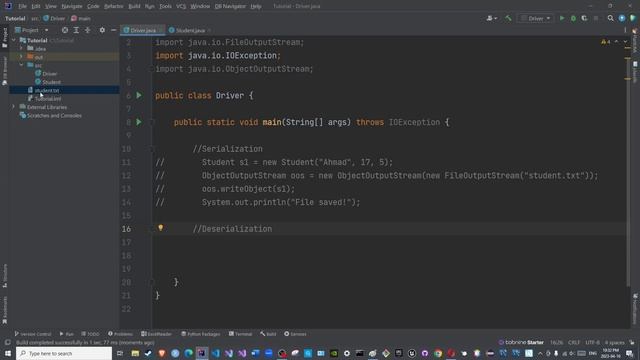Click the Windows Start button
The image size is (640, 360).
point(8,353)
